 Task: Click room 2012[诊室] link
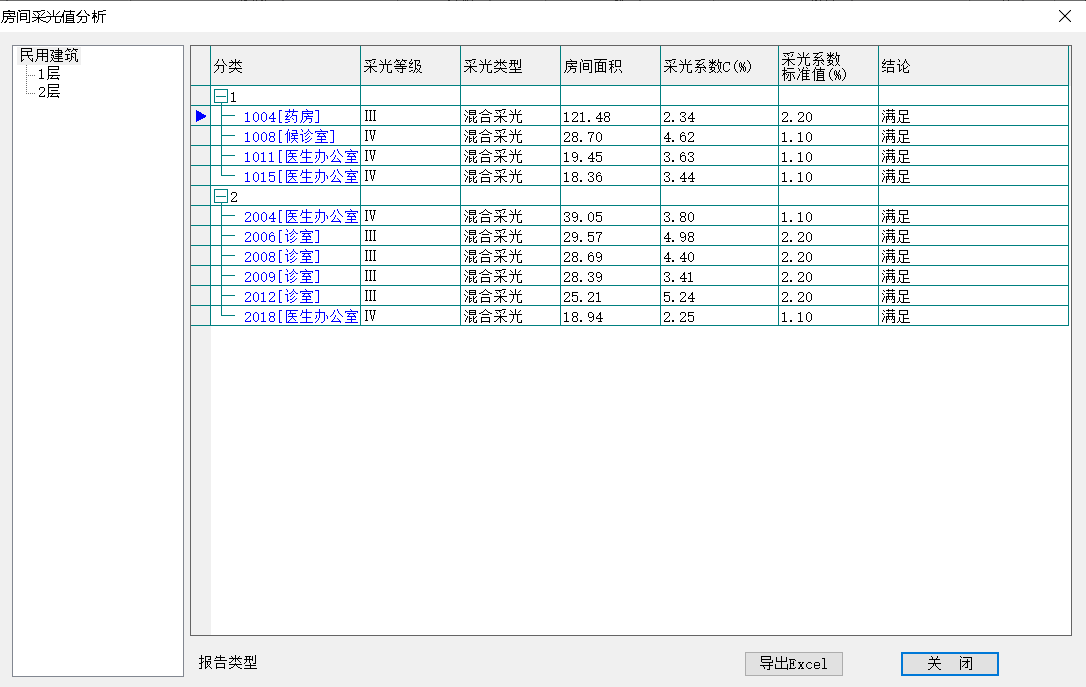click(x=282, y=297)
